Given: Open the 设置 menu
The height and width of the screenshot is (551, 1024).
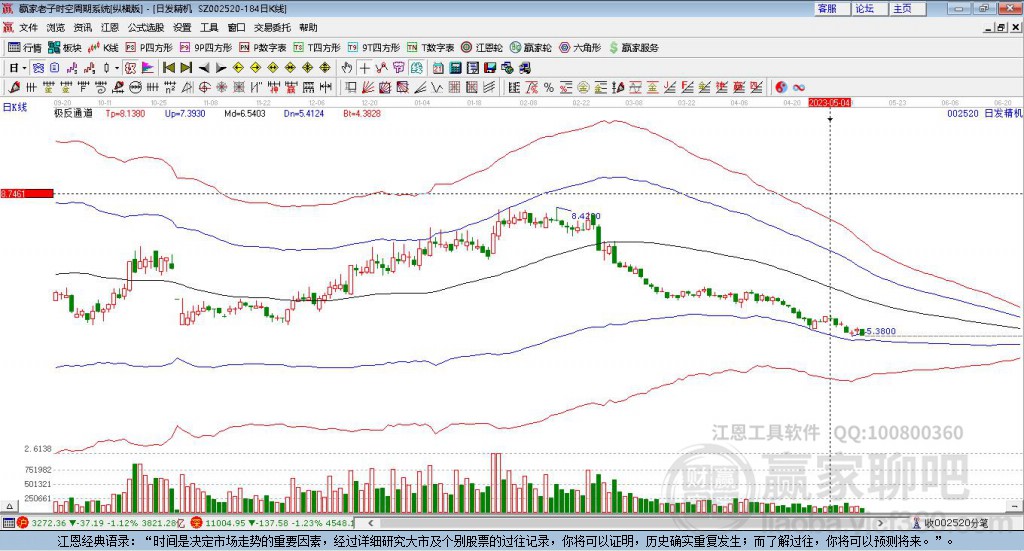Looking at the screenshot, I should 182,27.
